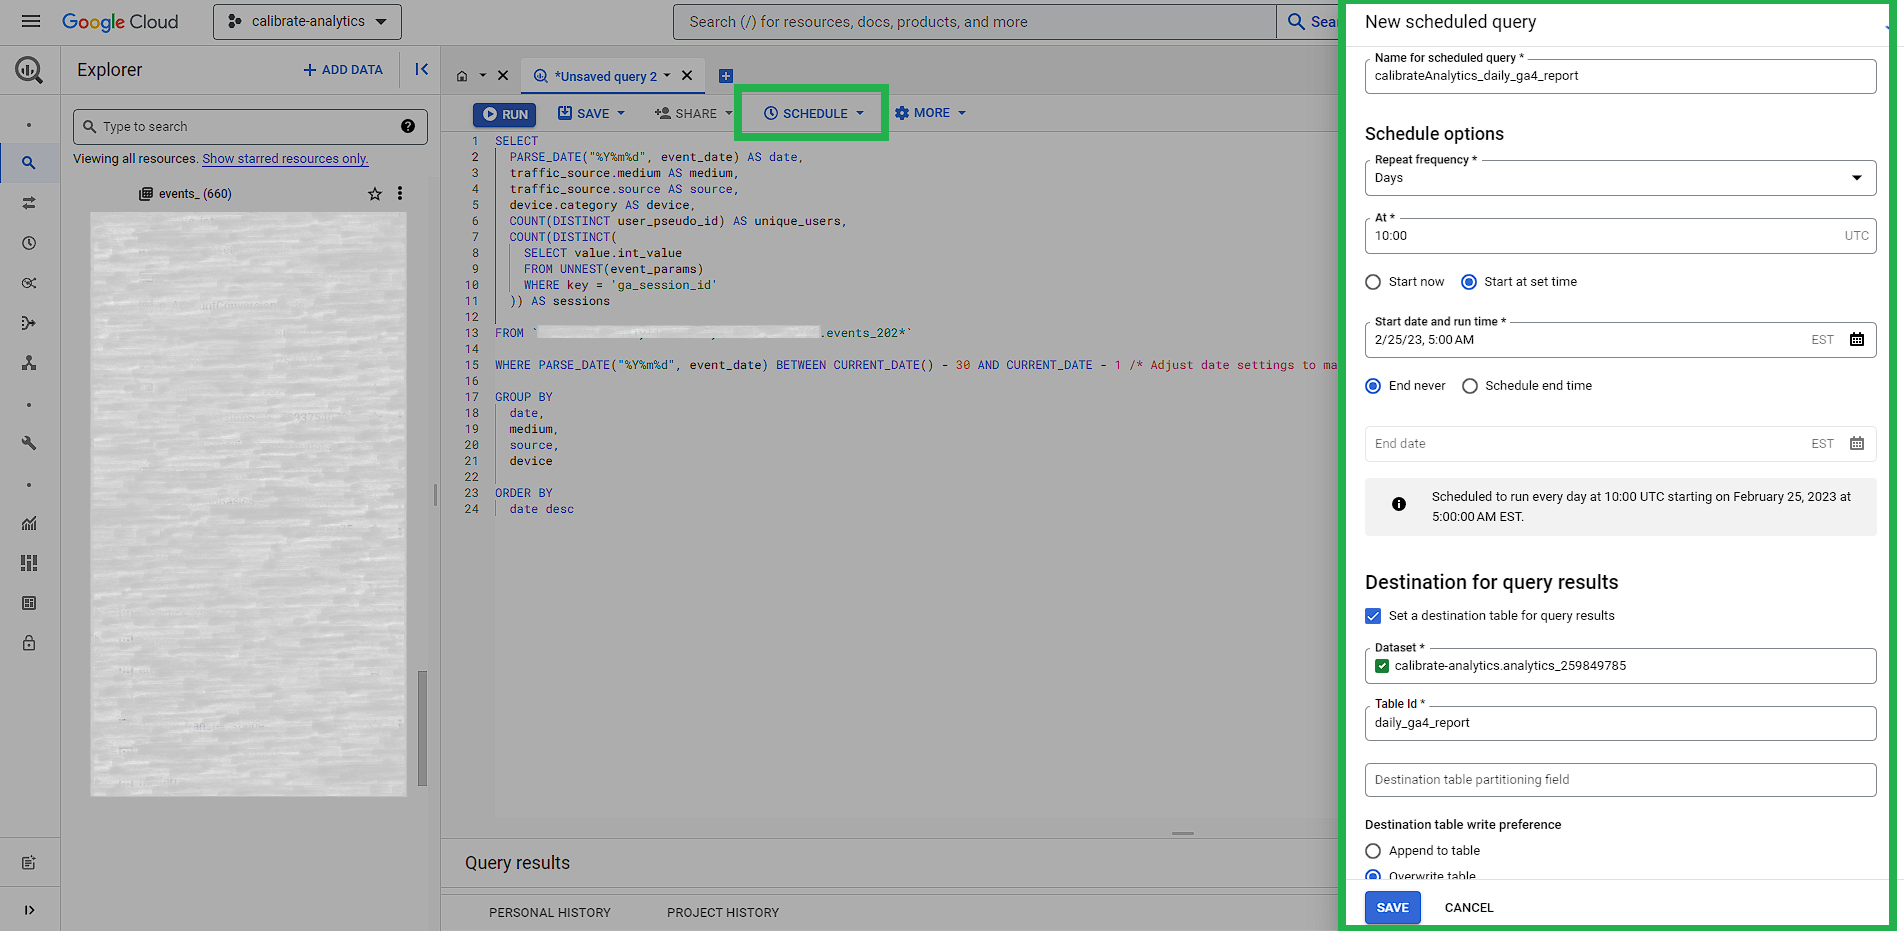Click the Dataset field

point(1620,666)
